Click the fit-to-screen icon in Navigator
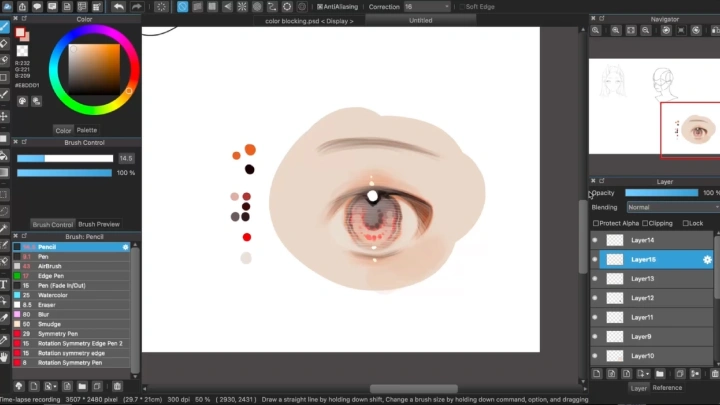Image resolution: width=720 pixels, height=405 pixels. pos(631,30)
